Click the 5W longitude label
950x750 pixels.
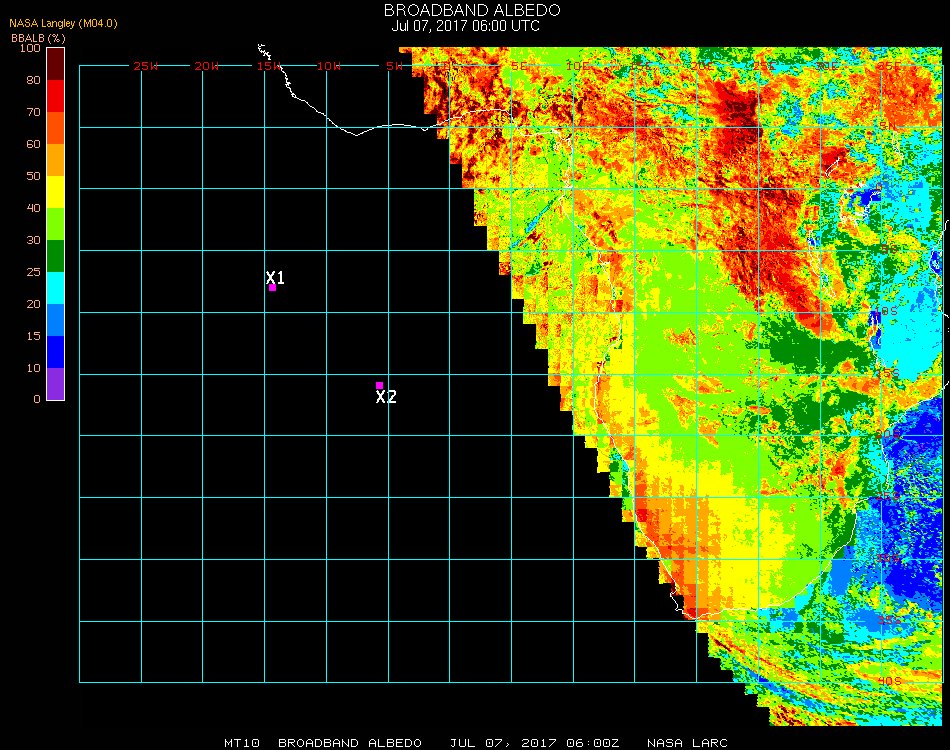pos(394,66)
